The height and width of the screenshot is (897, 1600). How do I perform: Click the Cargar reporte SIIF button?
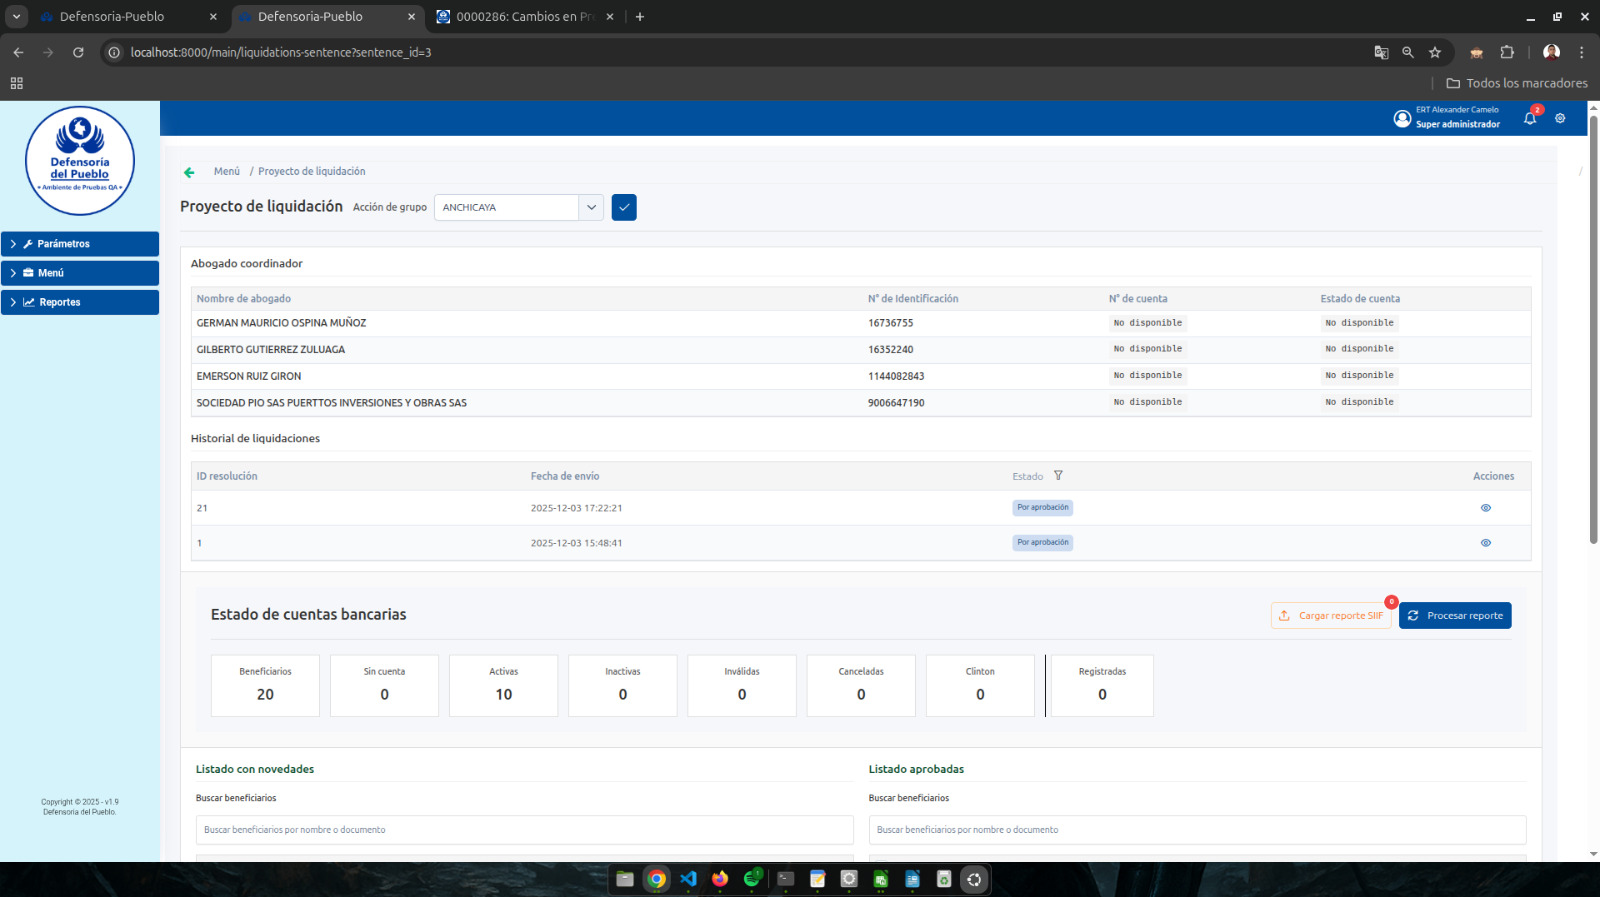pos(1331,616)
